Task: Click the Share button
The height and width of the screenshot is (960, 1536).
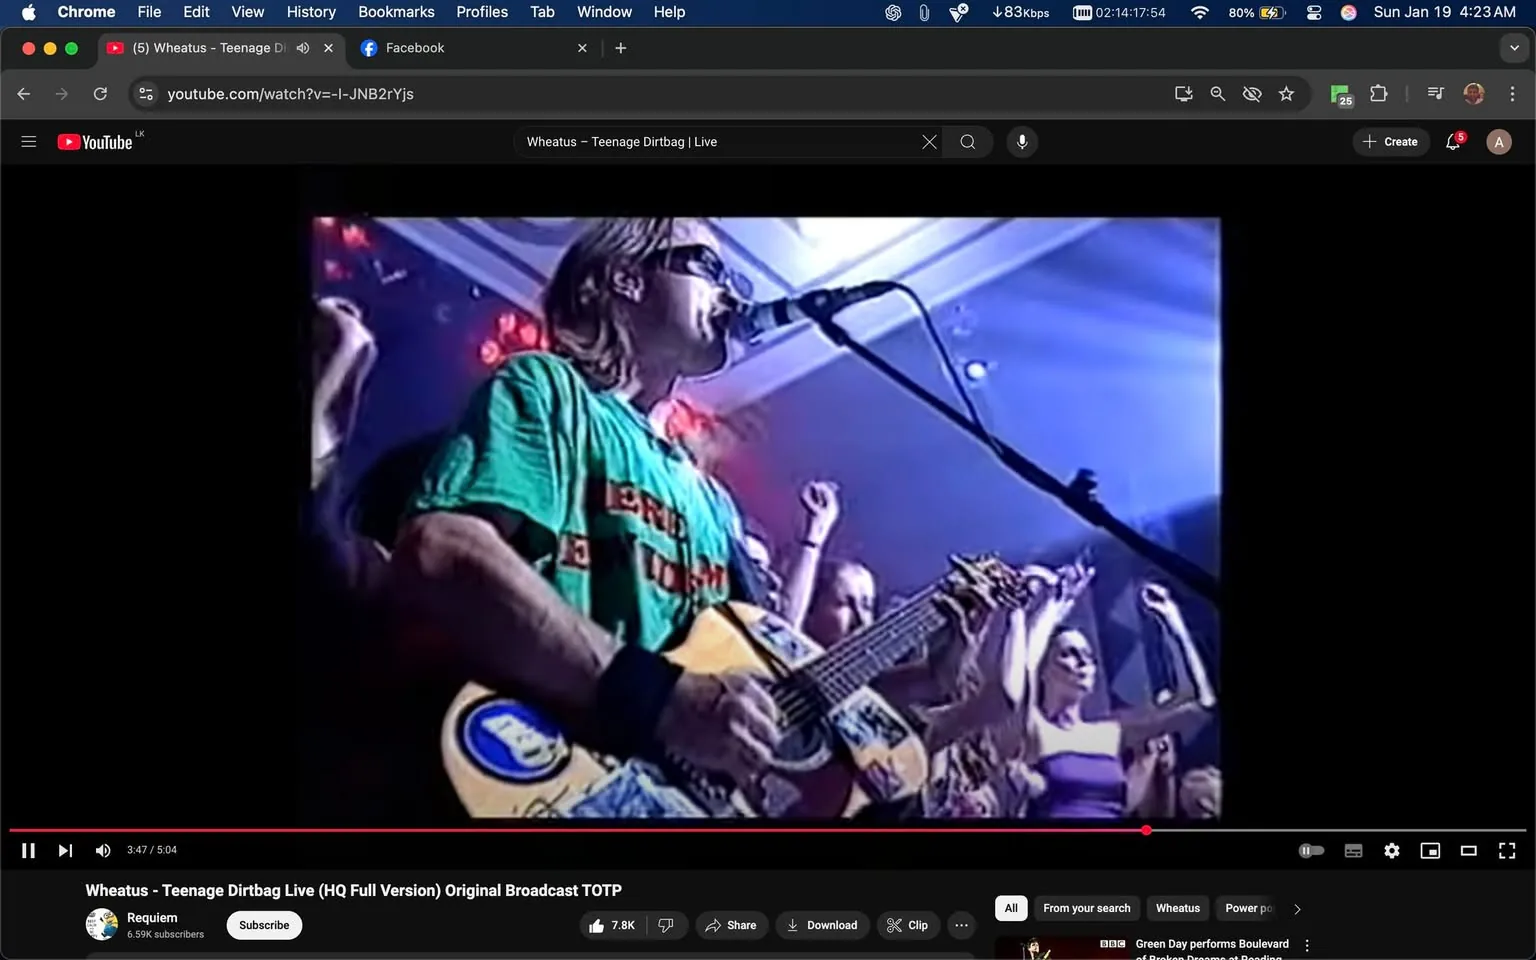Action: pos(731,925)
